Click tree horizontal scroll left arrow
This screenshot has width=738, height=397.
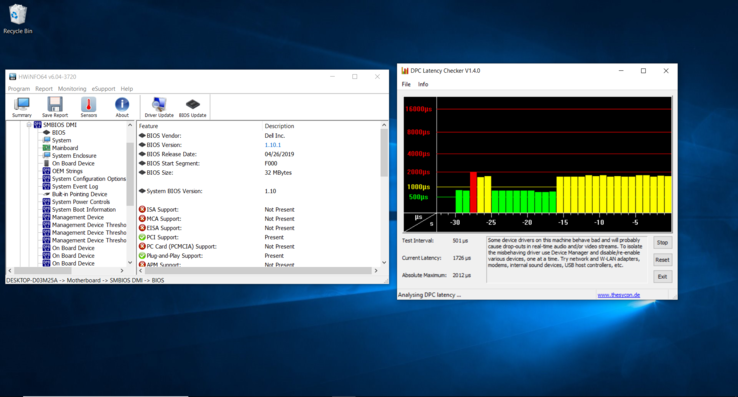pyautogui.click(x=10, y=271)
